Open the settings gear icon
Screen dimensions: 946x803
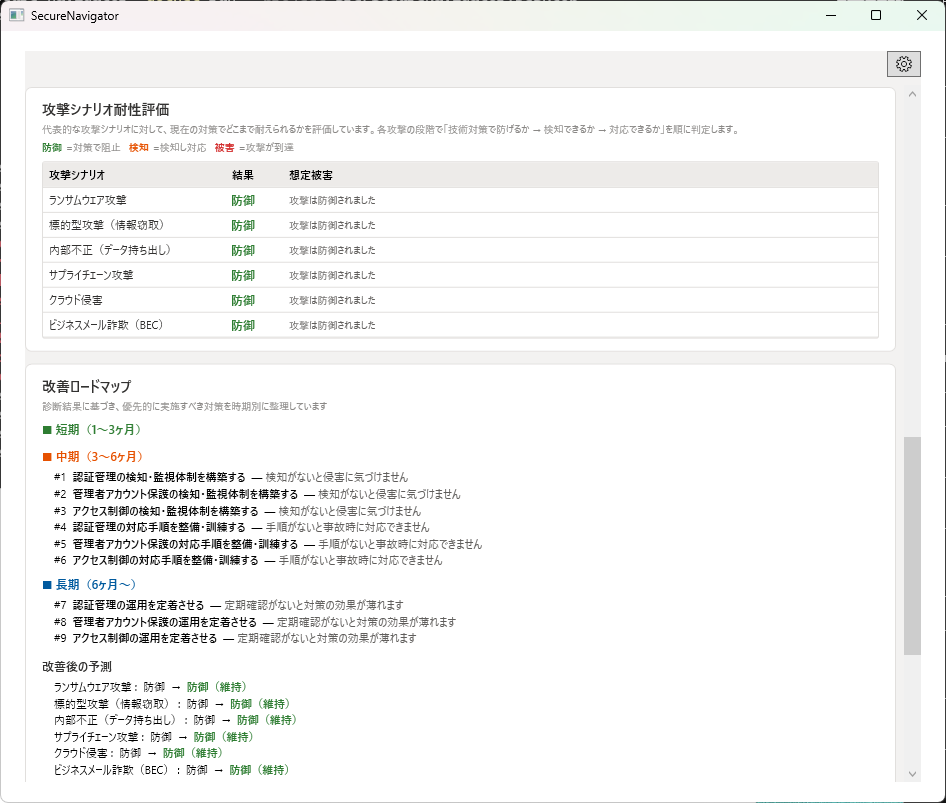(904, 63)
